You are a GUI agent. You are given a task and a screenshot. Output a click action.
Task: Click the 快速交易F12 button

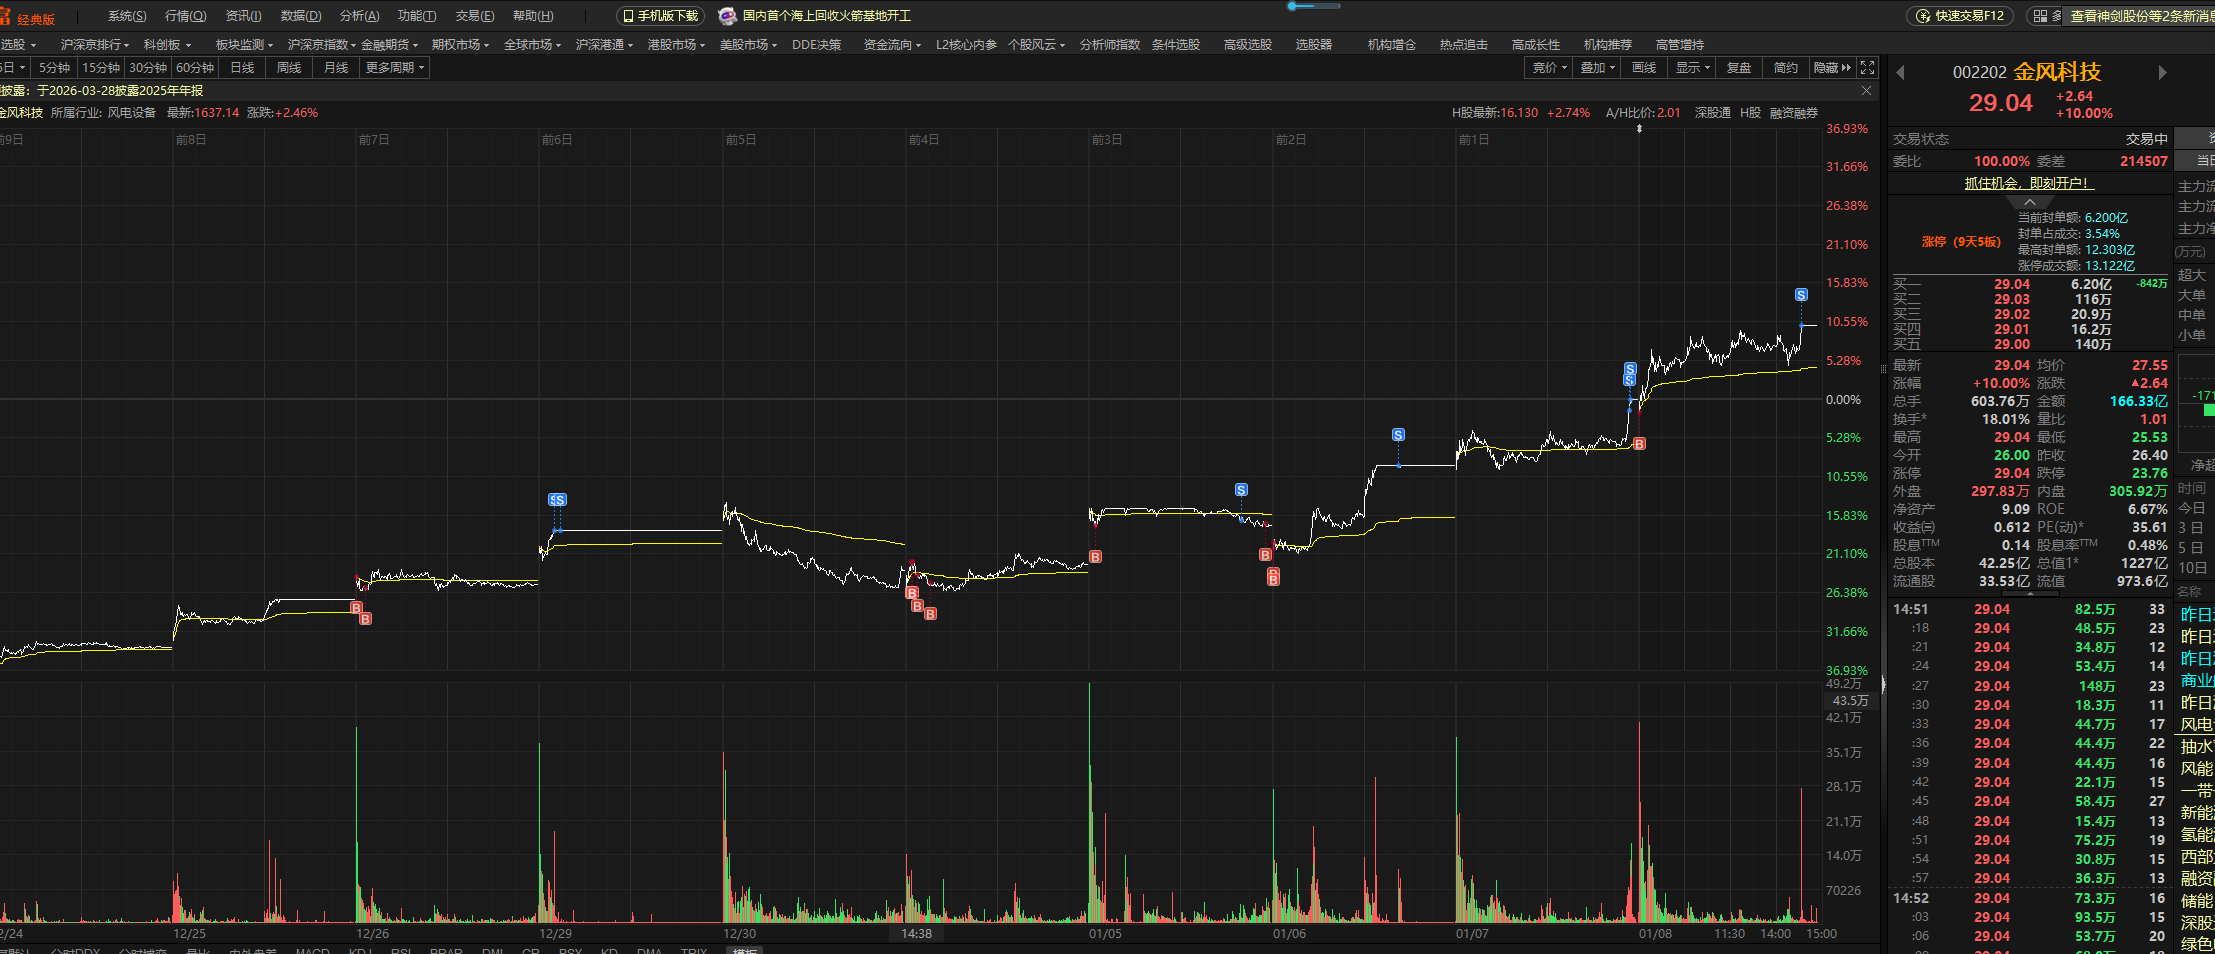click(x=1962, y=16)
